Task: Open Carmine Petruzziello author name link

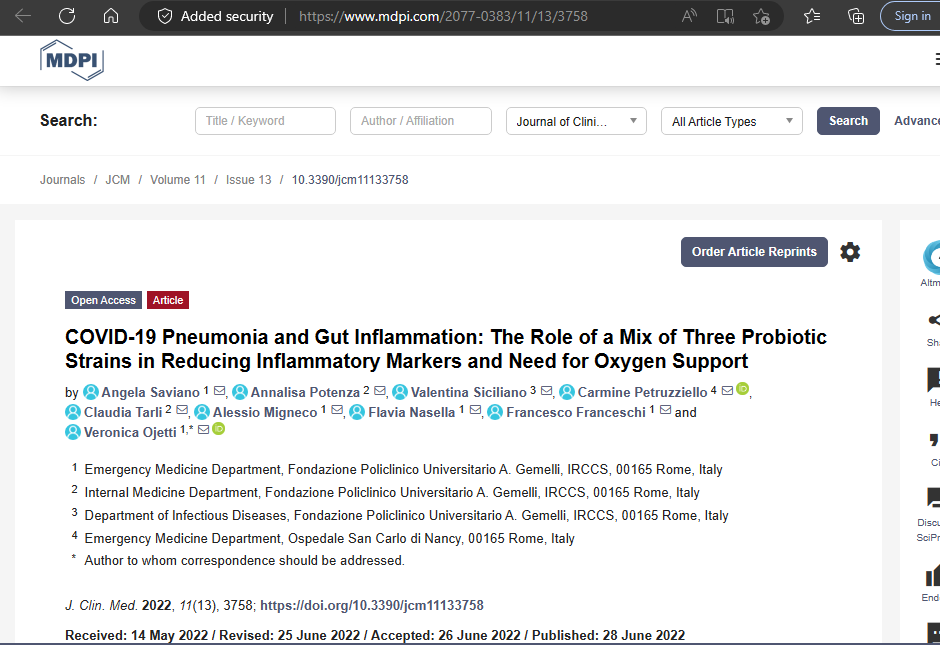Action: [643, 393]
